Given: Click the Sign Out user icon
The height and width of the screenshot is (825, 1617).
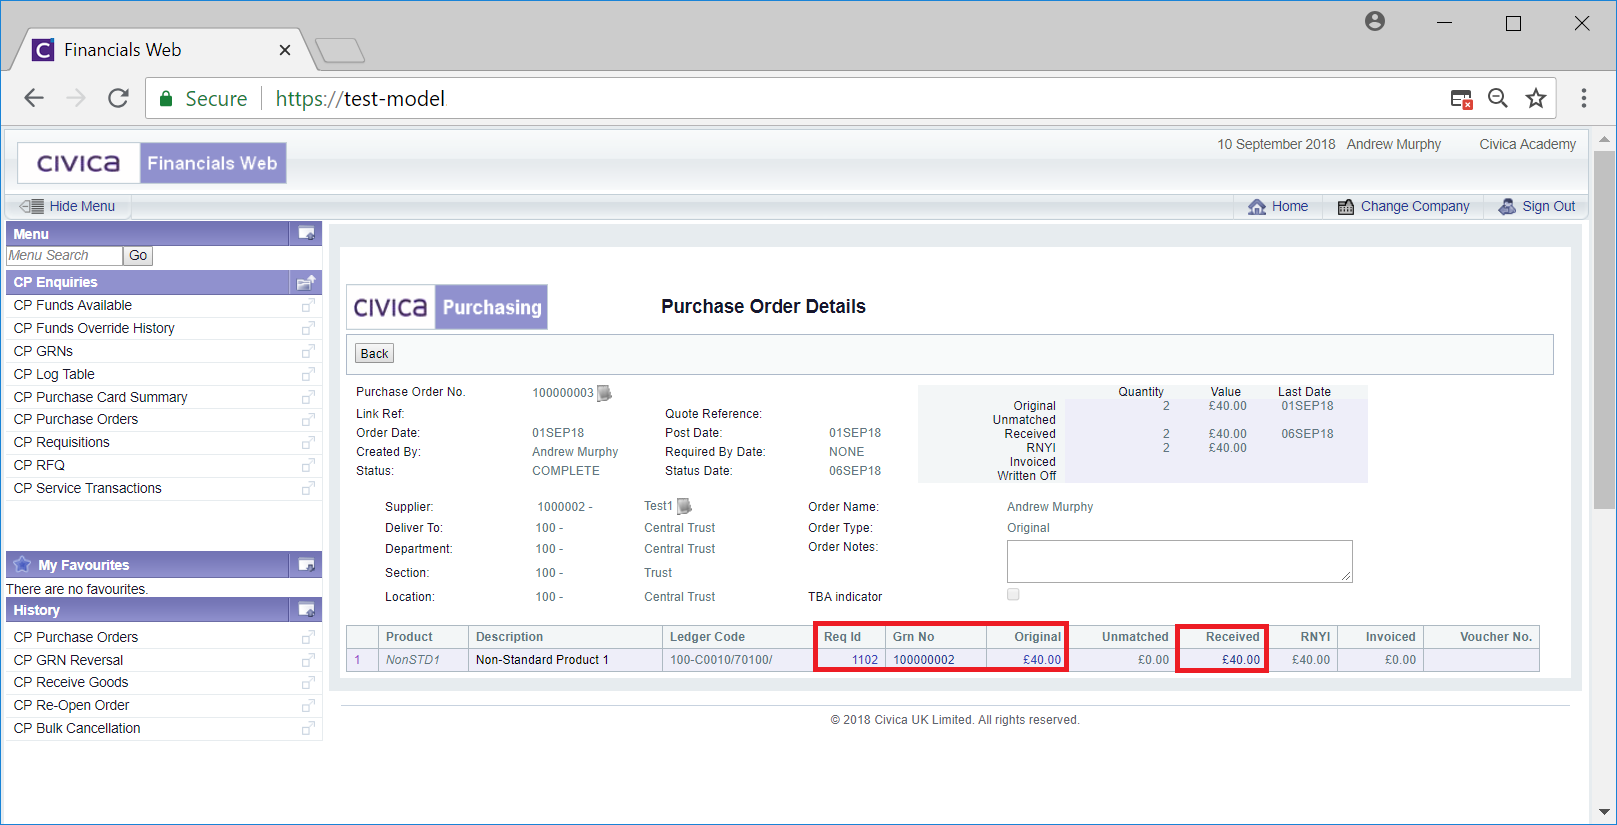Looking at the screenshot, I should [1507, 206].
